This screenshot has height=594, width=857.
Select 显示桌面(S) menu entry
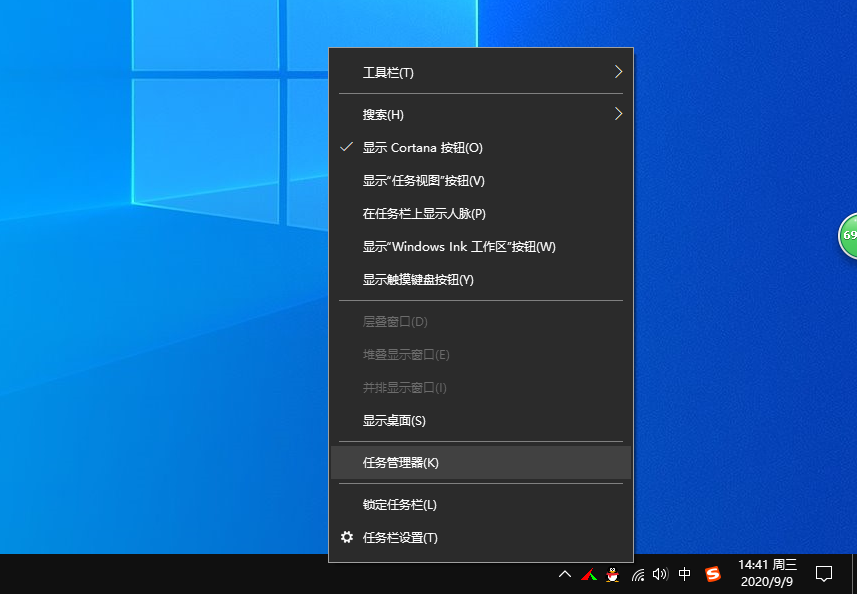click(x=480, y=420)
